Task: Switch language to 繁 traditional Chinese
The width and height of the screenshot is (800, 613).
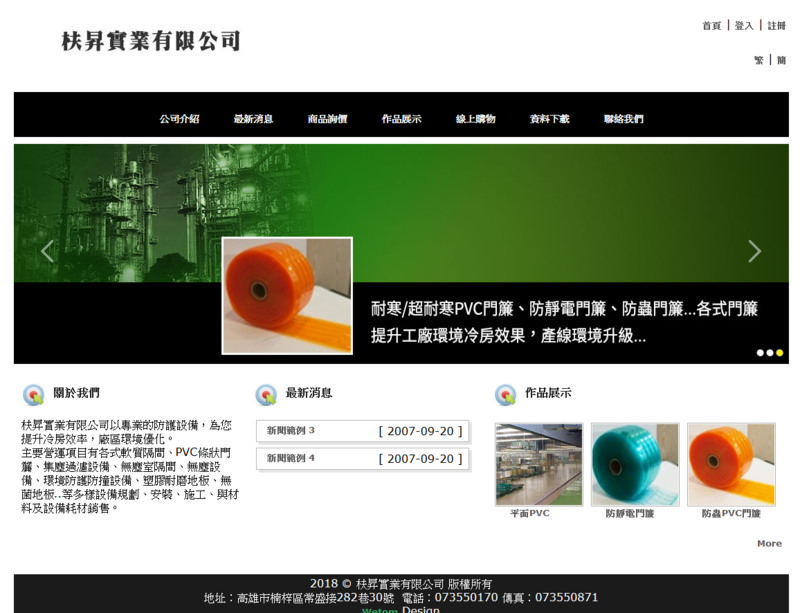Action: point(759,60)
